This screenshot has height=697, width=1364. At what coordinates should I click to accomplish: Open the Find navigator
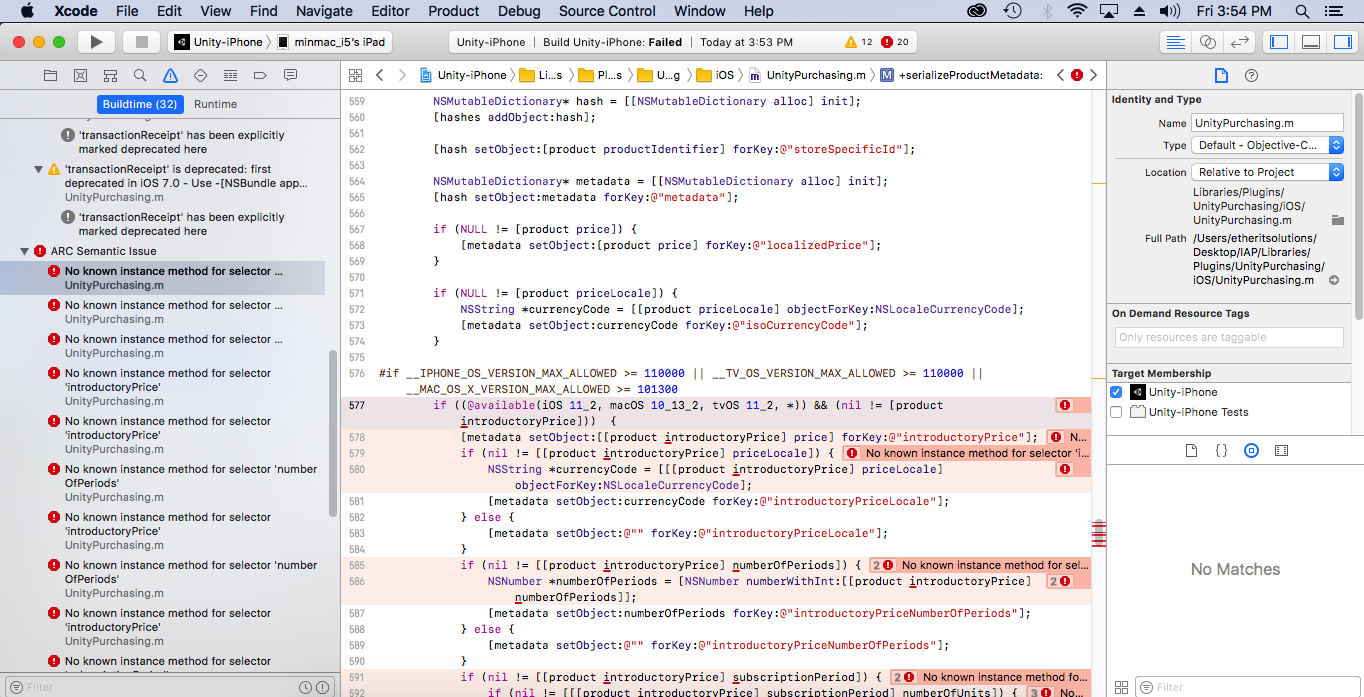pyautogui.click(x=139, y=75)
